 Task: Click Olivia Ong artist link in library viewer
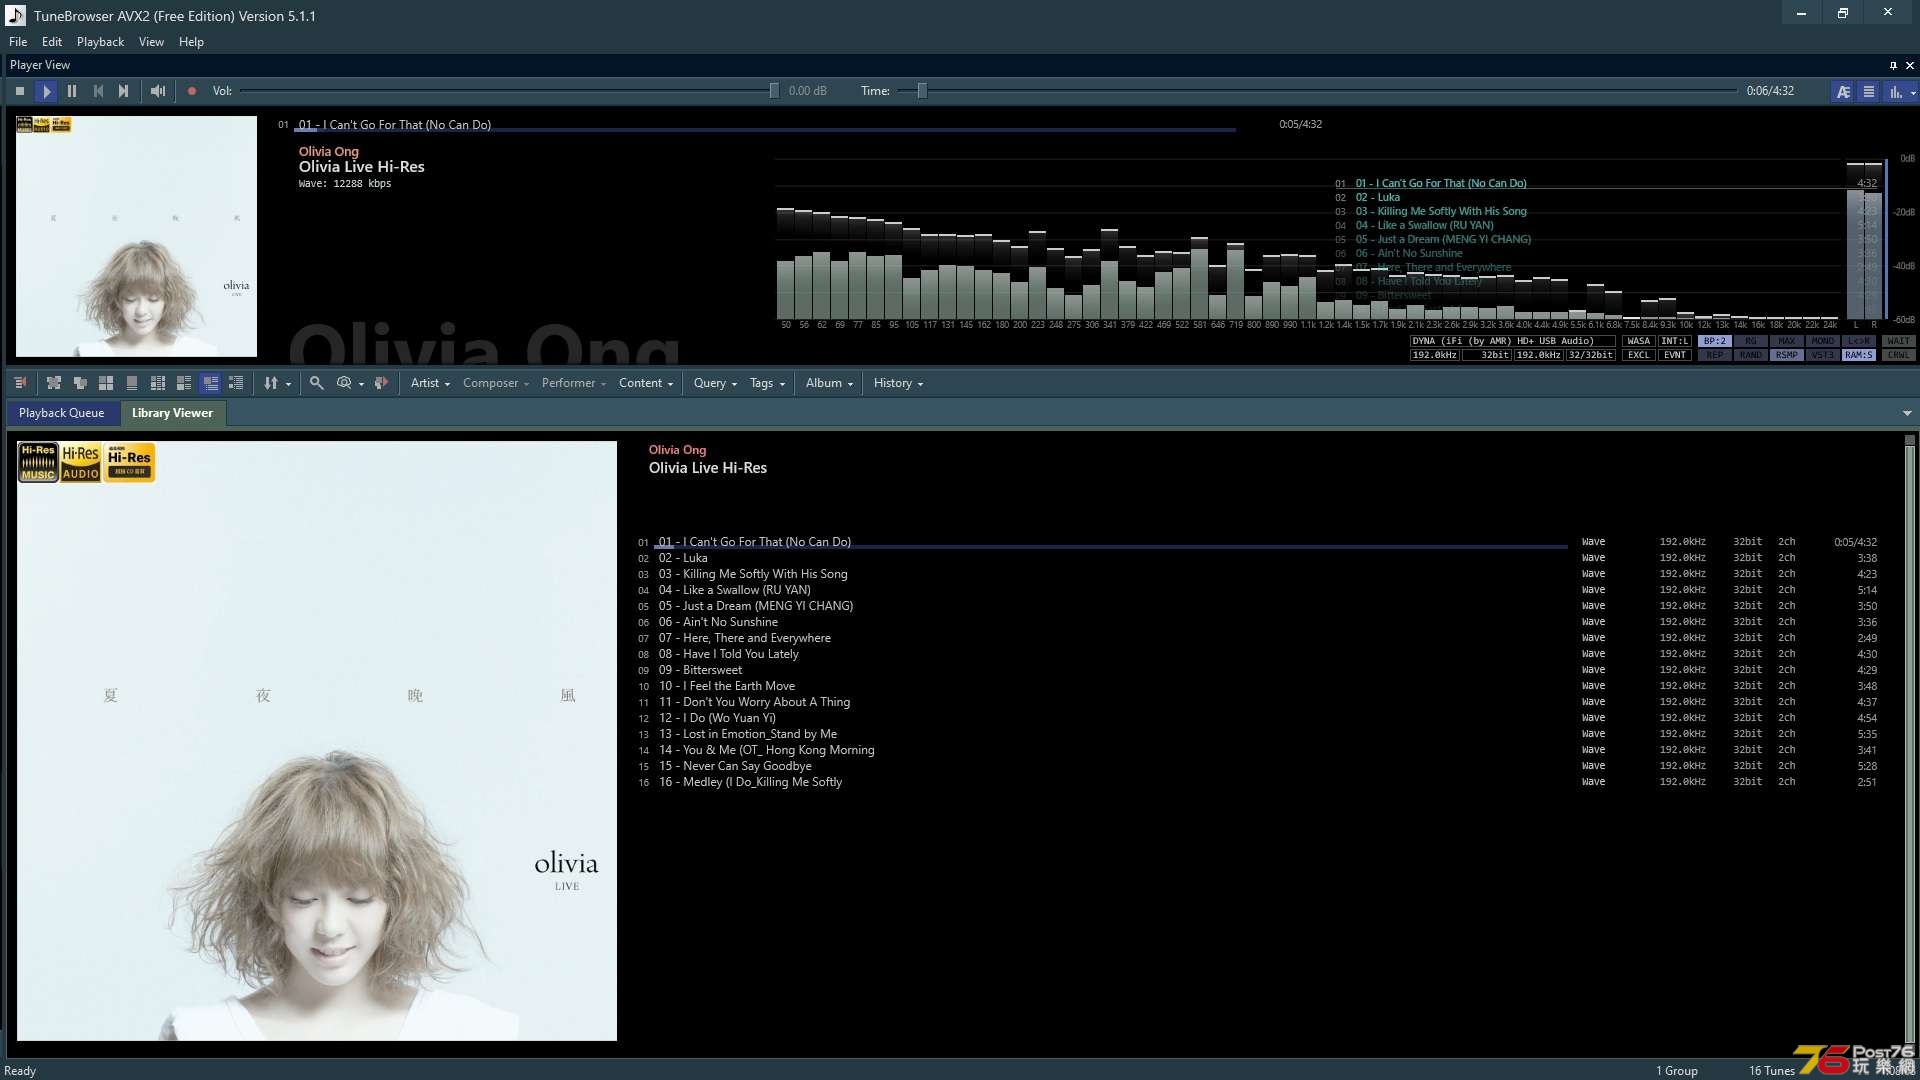(677, 450)
